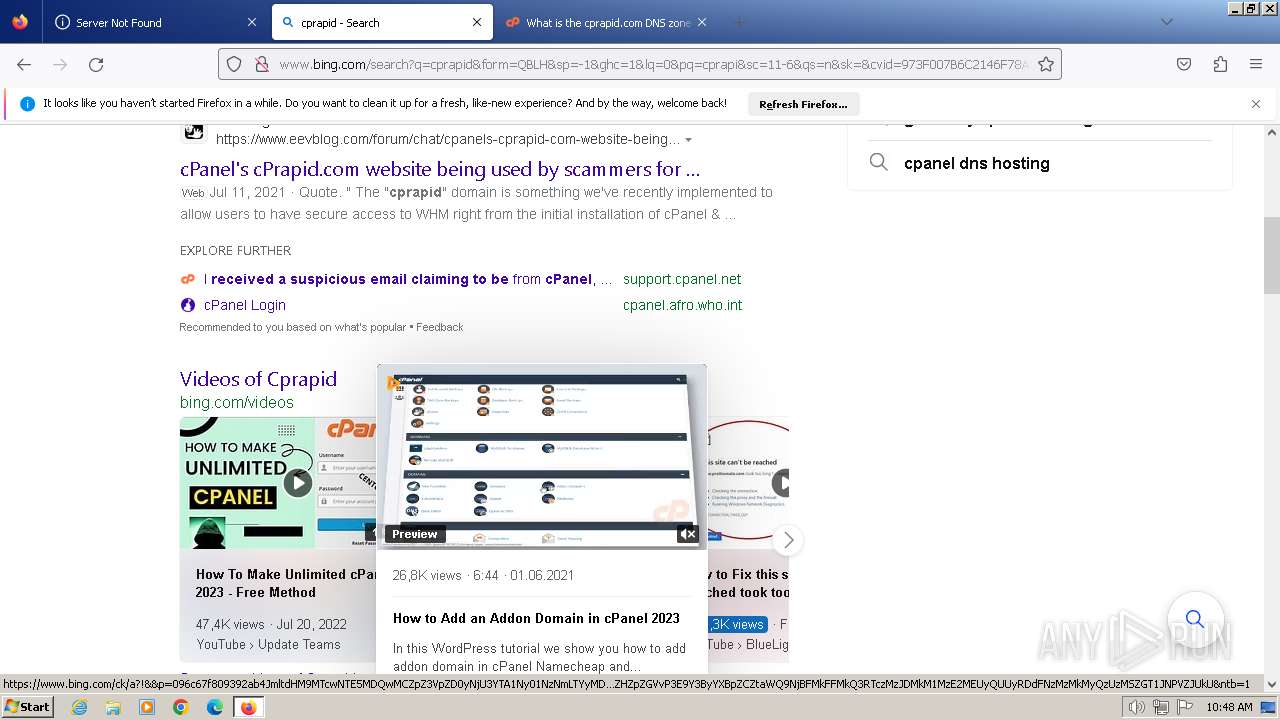
Task: Open the Firefox application menu
Action: click(x=1256, y=64)
